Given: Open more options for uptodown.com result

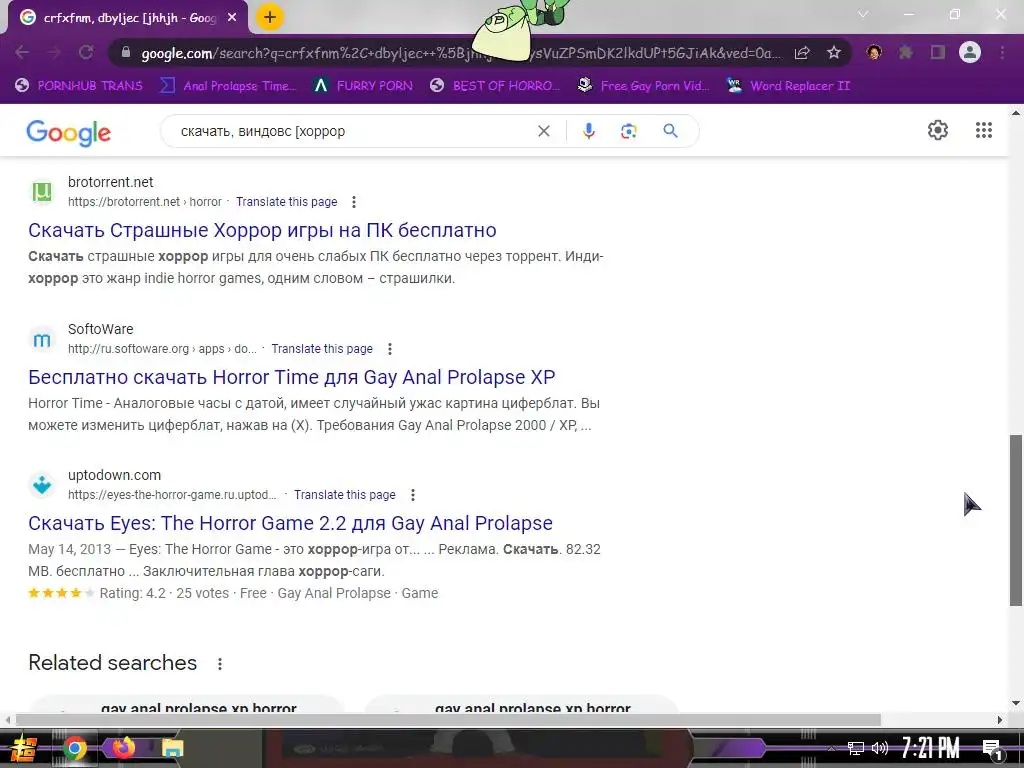Looking at the screenshot, I should (412, 495).
